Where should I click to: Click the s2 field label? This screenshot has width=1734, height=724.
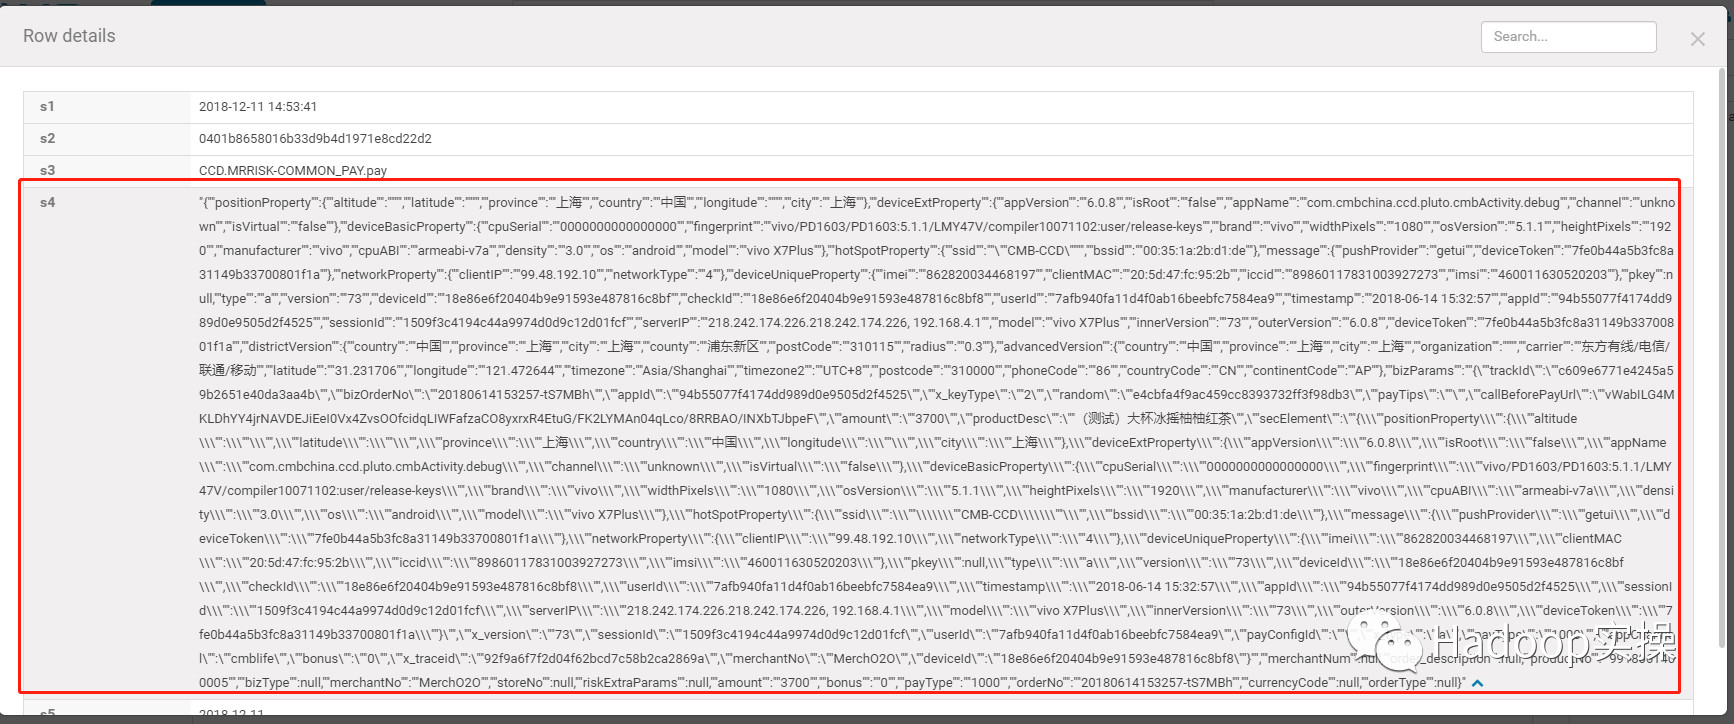pos(47,139)
